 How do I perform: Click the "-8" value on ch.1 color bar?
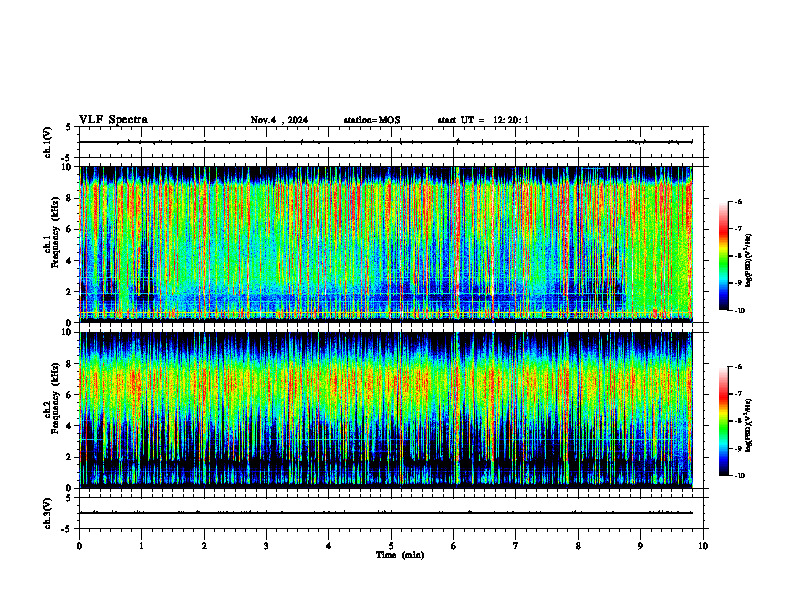(738, 257)
